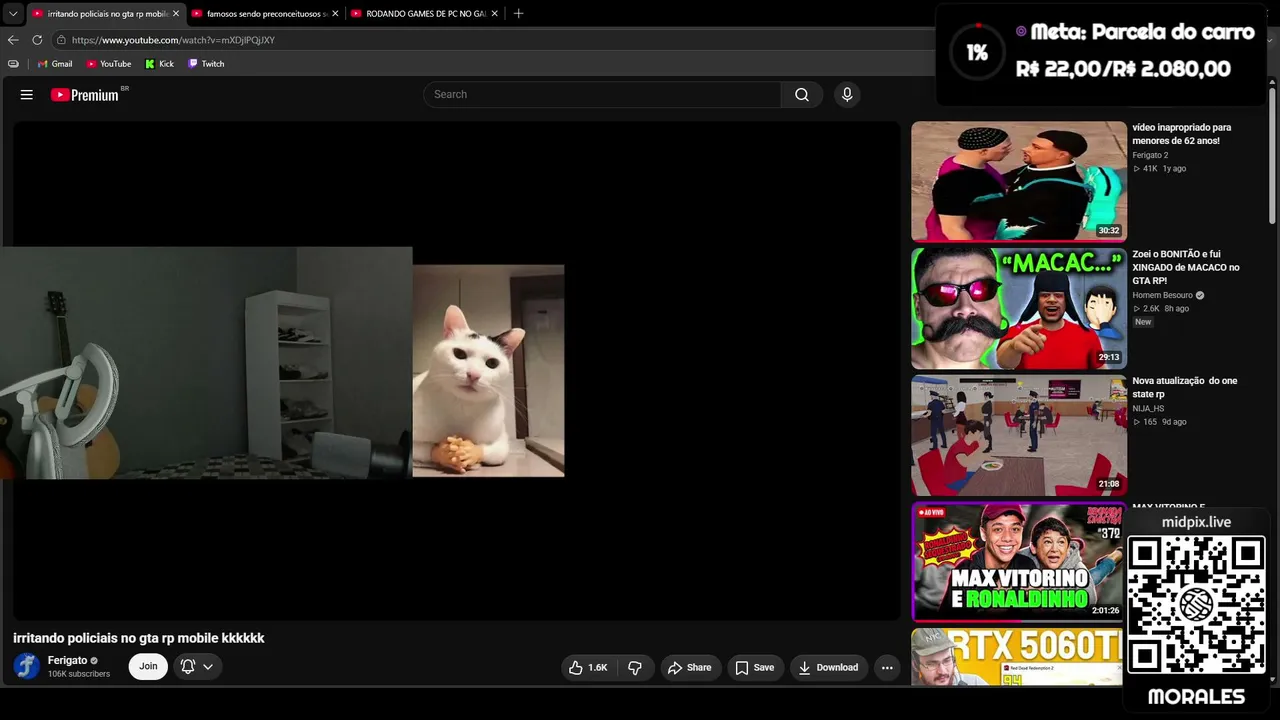
Task: Visit the Homem Besouro channel link
Action: pyautogui.click(x=1162, y=295)
